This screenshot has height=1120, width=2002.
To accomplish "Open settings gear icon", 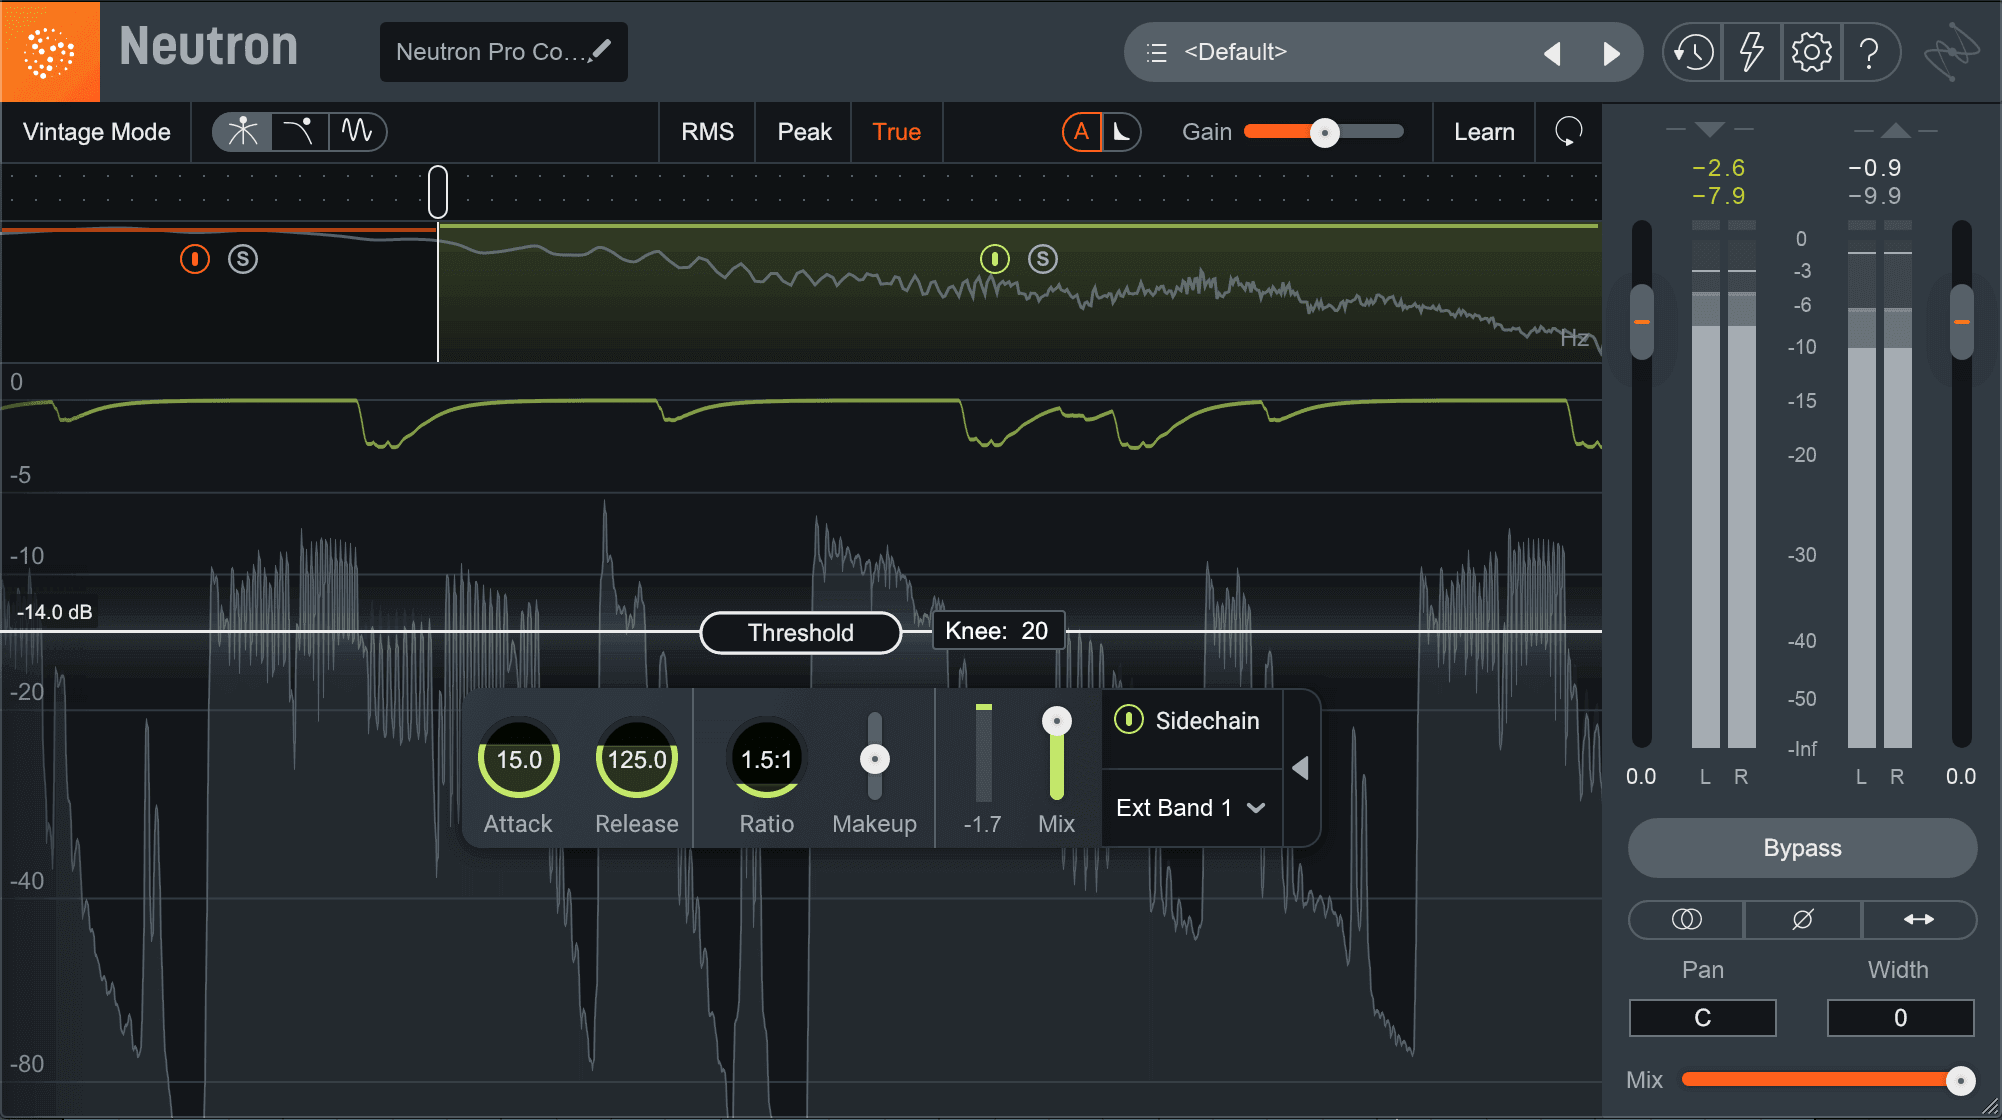I will pyautogui.click(x=1811, y=52).
